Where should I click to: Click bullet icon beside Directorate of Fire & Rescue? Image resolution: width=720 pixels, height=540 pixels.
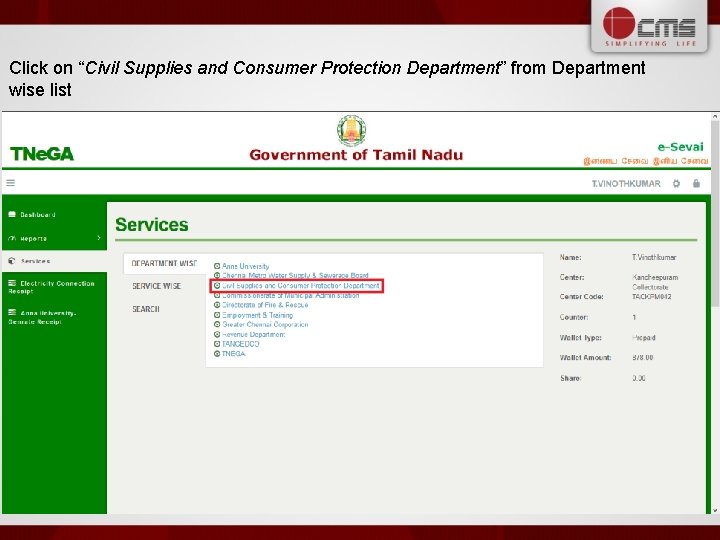217,305
